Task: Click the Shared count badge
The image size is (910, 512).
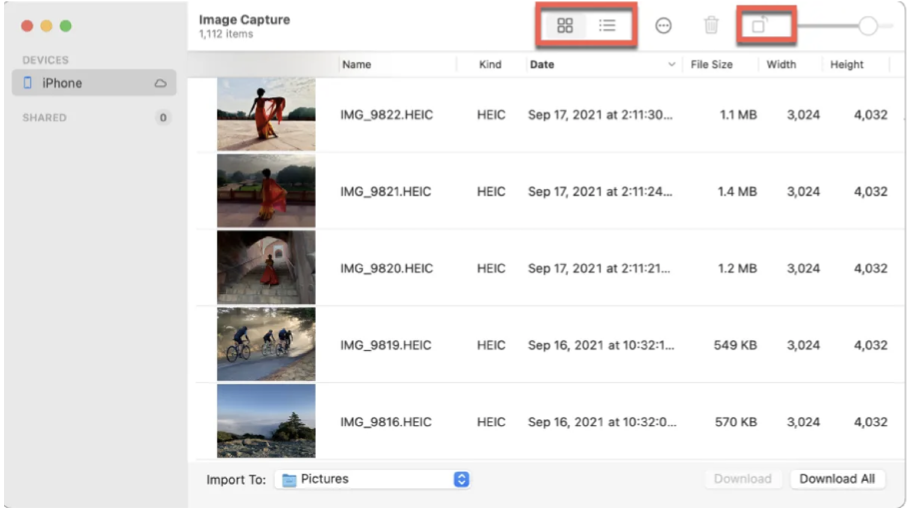Action: [x=163, y=118]
